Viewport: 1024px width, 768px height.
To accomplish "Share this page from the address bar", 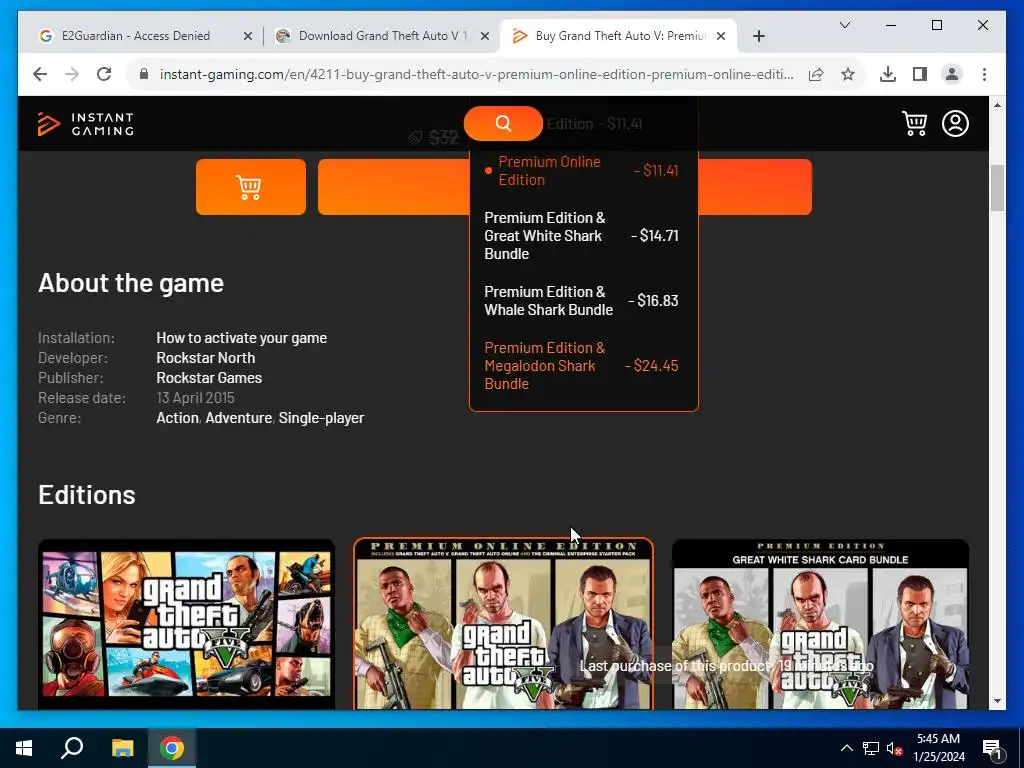I will pos(816,74).
